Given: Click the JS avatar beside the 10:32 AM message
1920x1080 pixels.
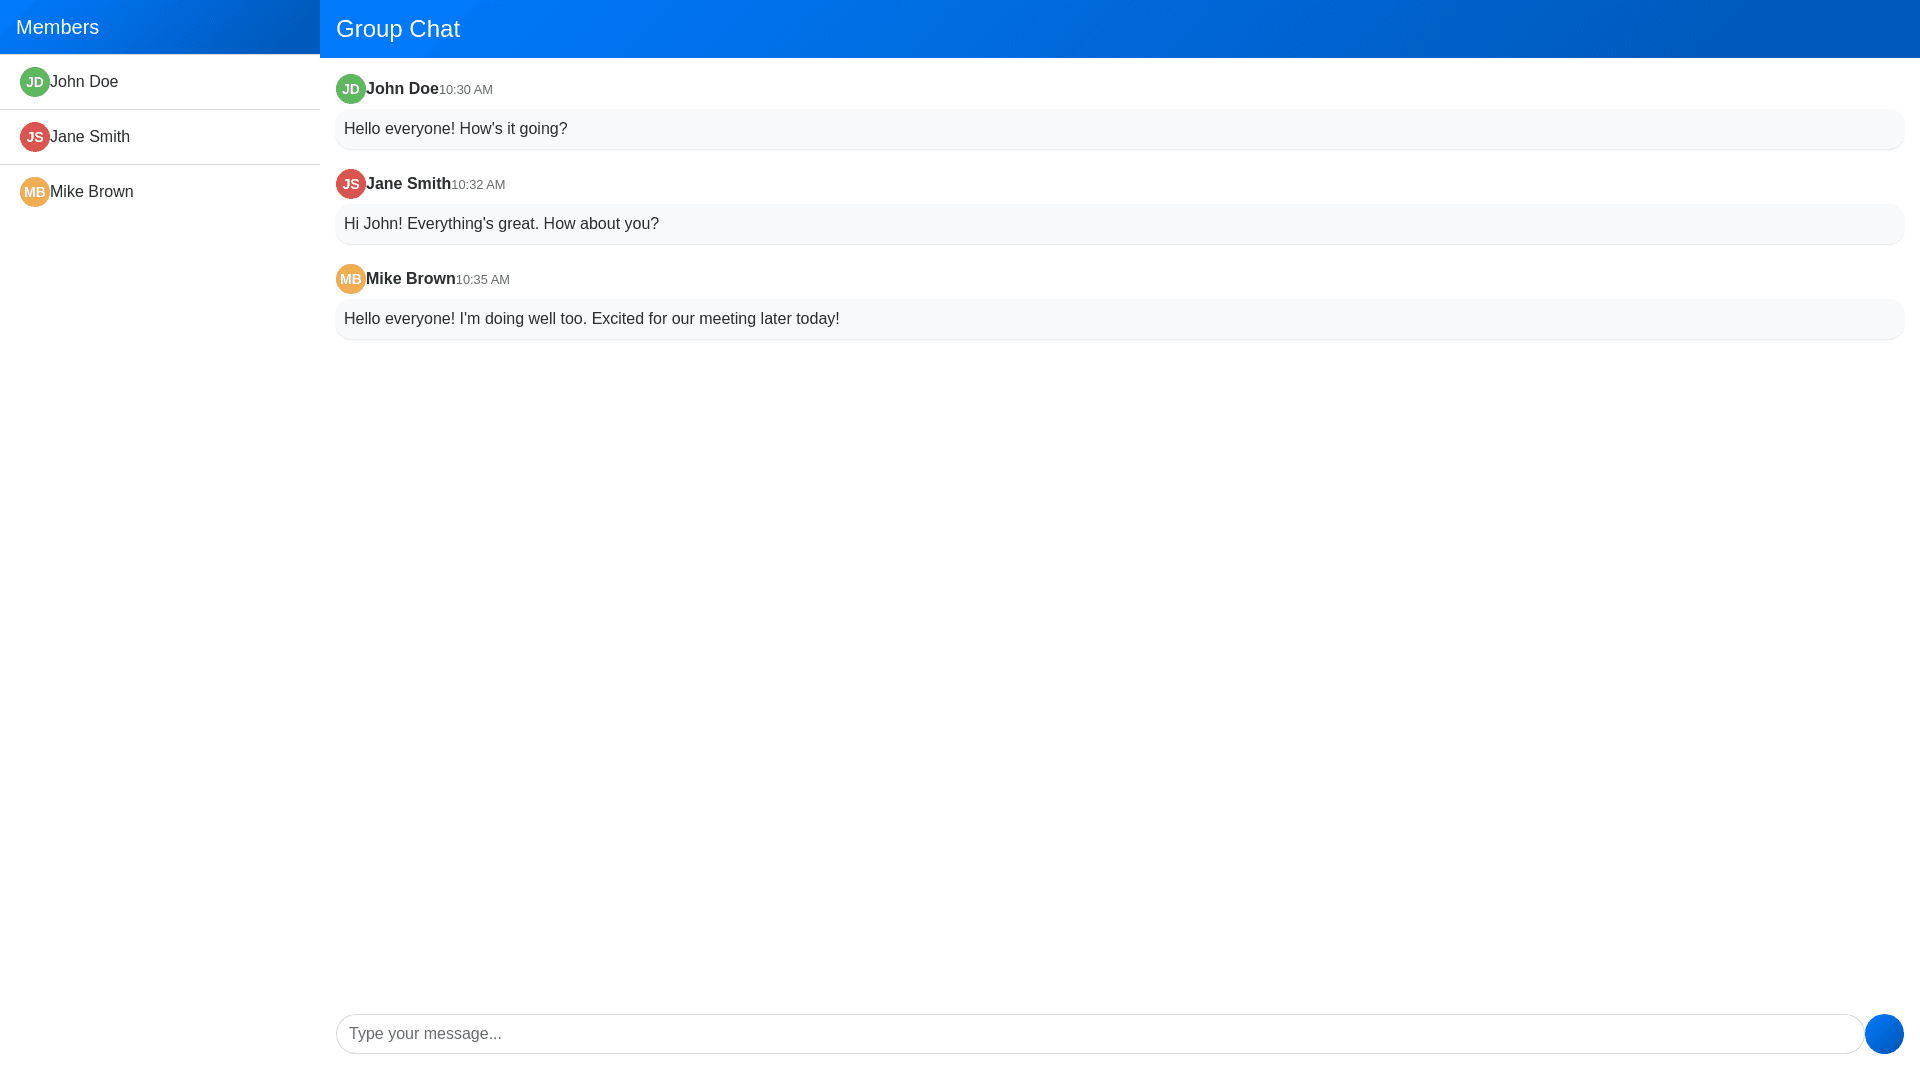Looking at the screenshot, I should click(351, 184).
